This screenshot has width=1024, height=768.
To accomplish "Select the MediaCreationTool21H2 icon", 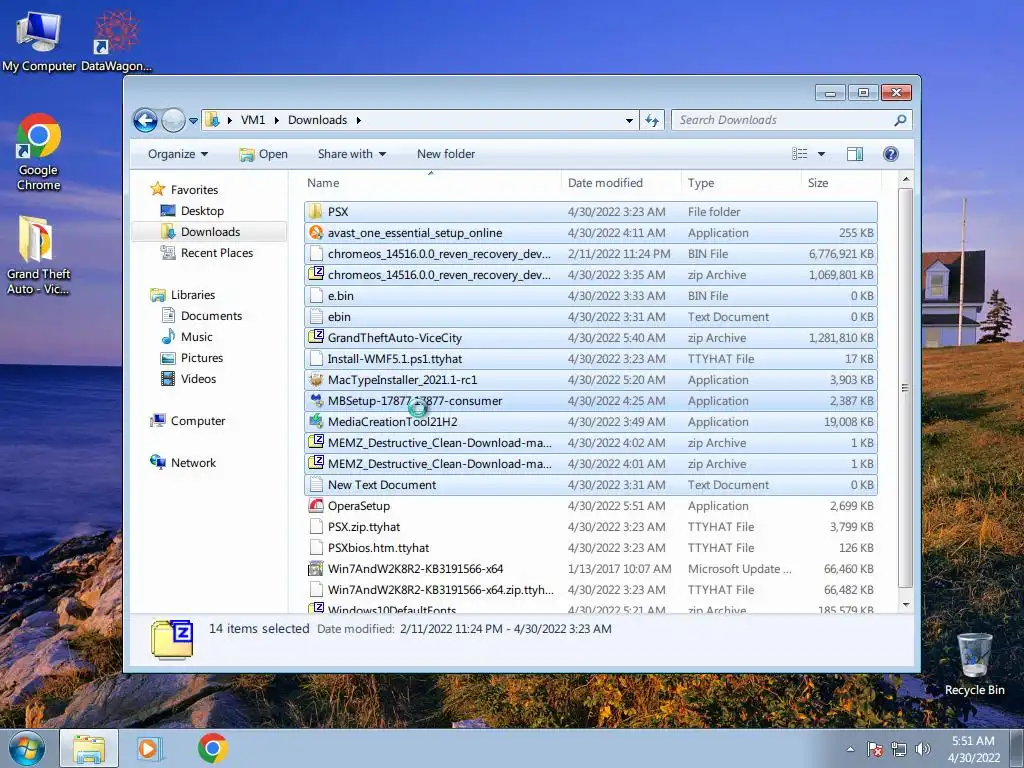I will [x=316, y=421].
